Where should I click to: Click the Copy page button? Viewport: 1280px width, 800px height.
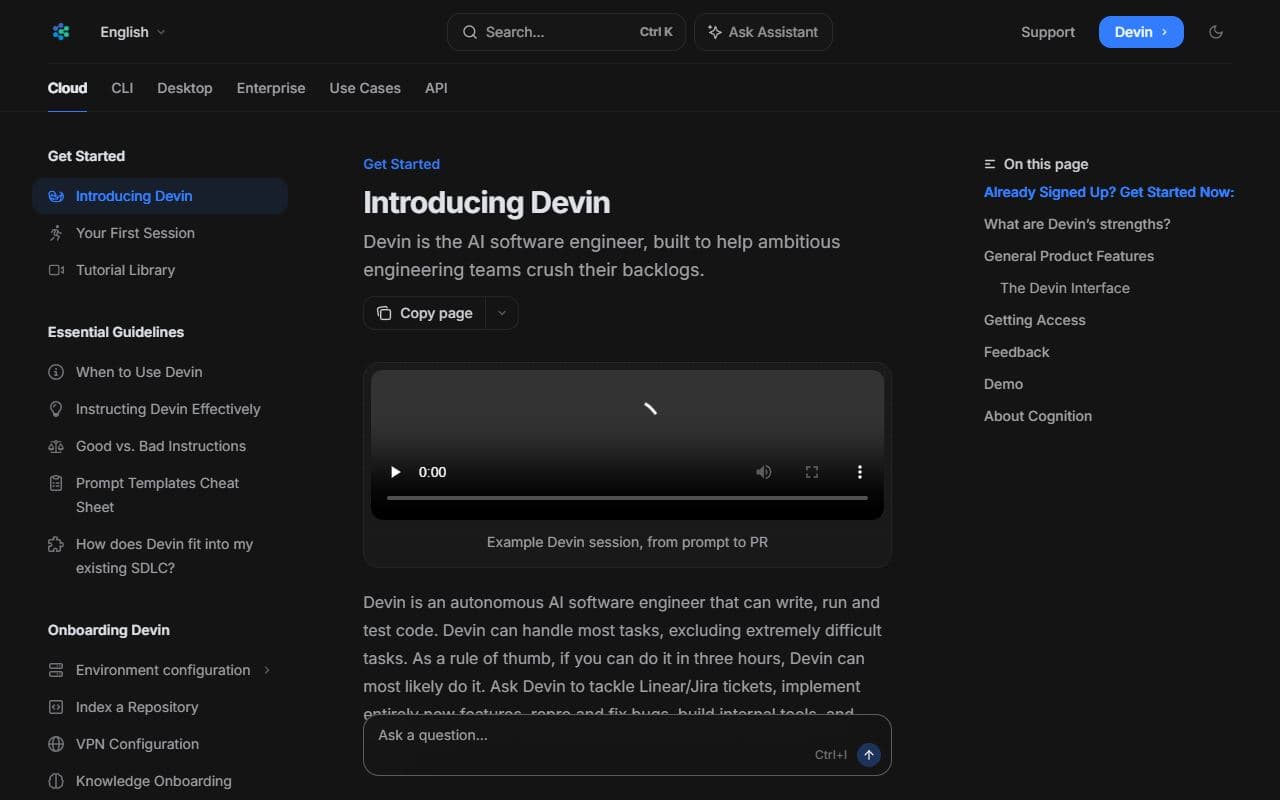pyautogui.click(x=425, y=313)
